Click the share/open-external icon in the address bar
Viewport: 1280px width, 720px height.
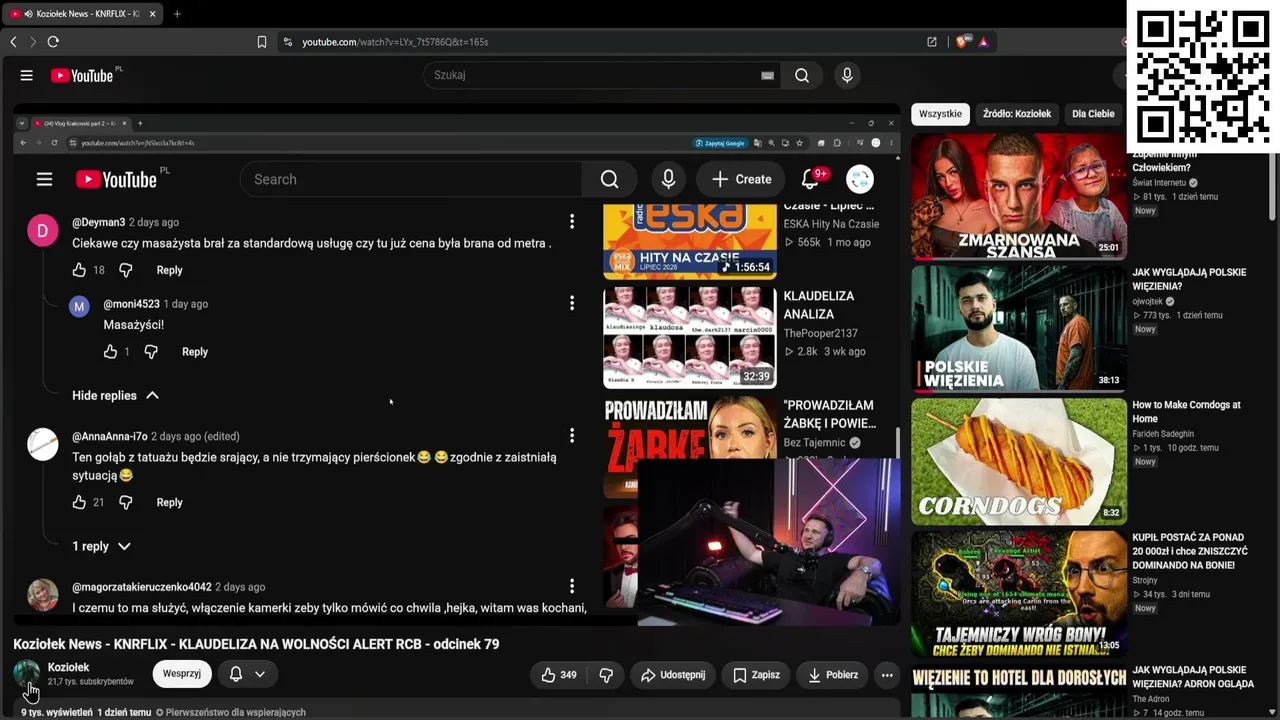pyautogui.click(x=932, y=42)
